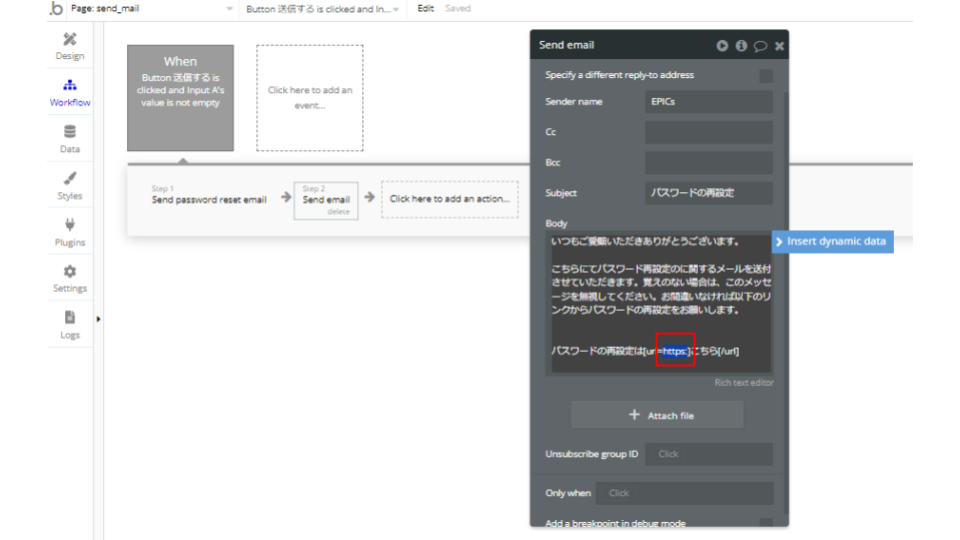This screenshot has width=960, height=540.
Task: Delete the Step 2 Send email action
Action: pyautogui.click(x=338, y=212)
